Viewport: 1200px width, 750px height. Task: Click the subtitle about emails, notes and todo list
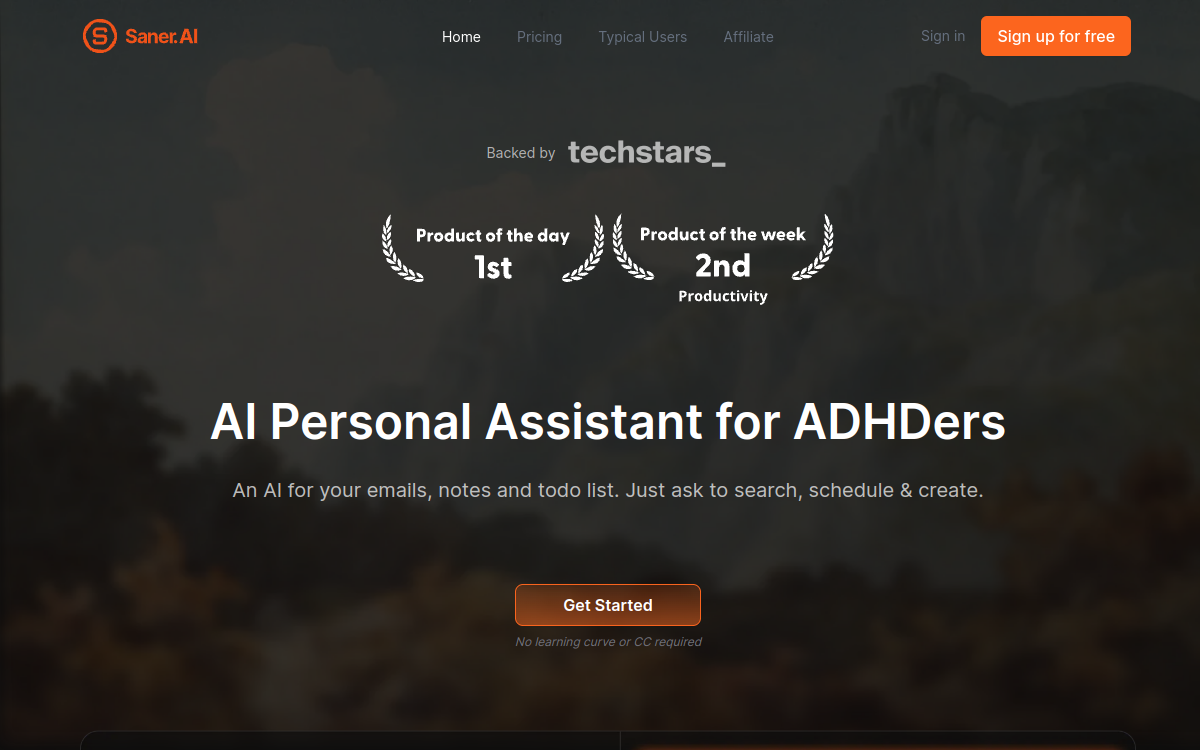pos(608,491)
